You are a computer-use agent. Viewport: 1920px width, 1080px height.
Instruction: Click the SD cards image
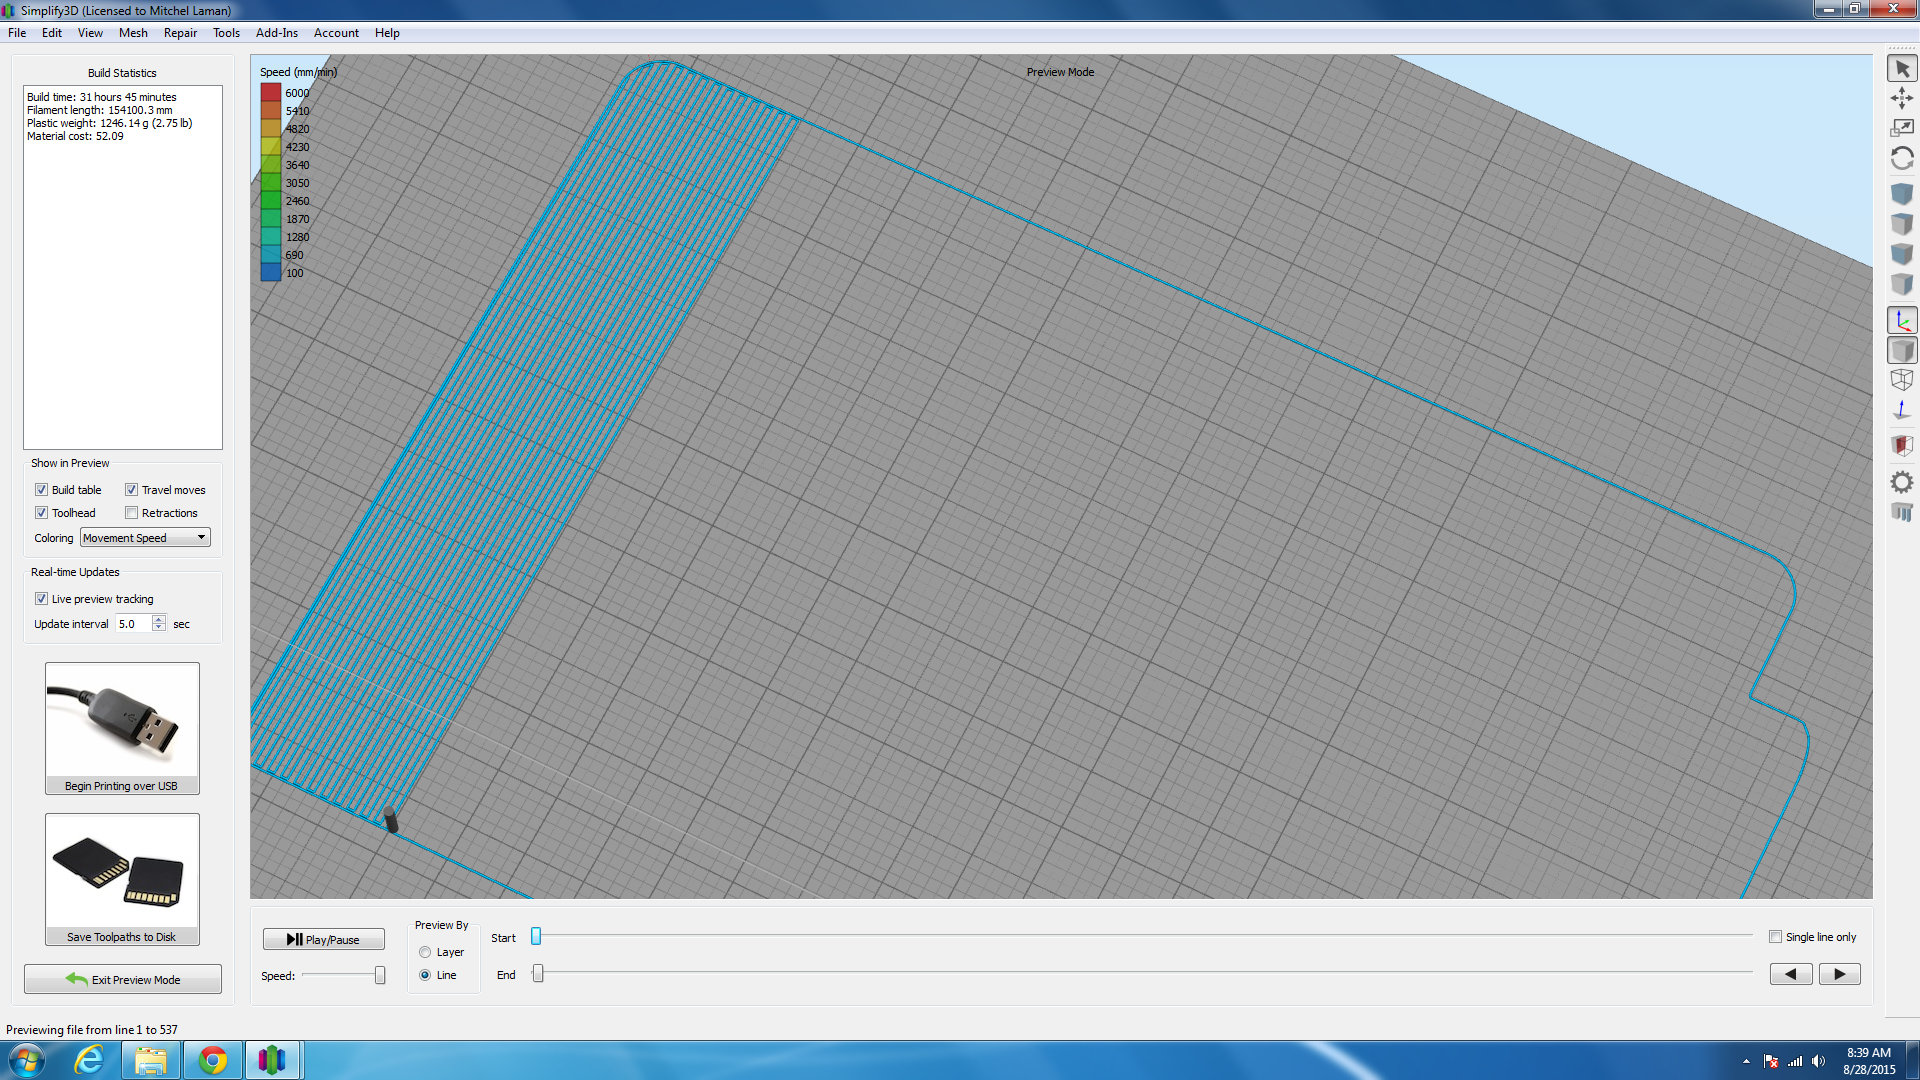coord(122,872)
